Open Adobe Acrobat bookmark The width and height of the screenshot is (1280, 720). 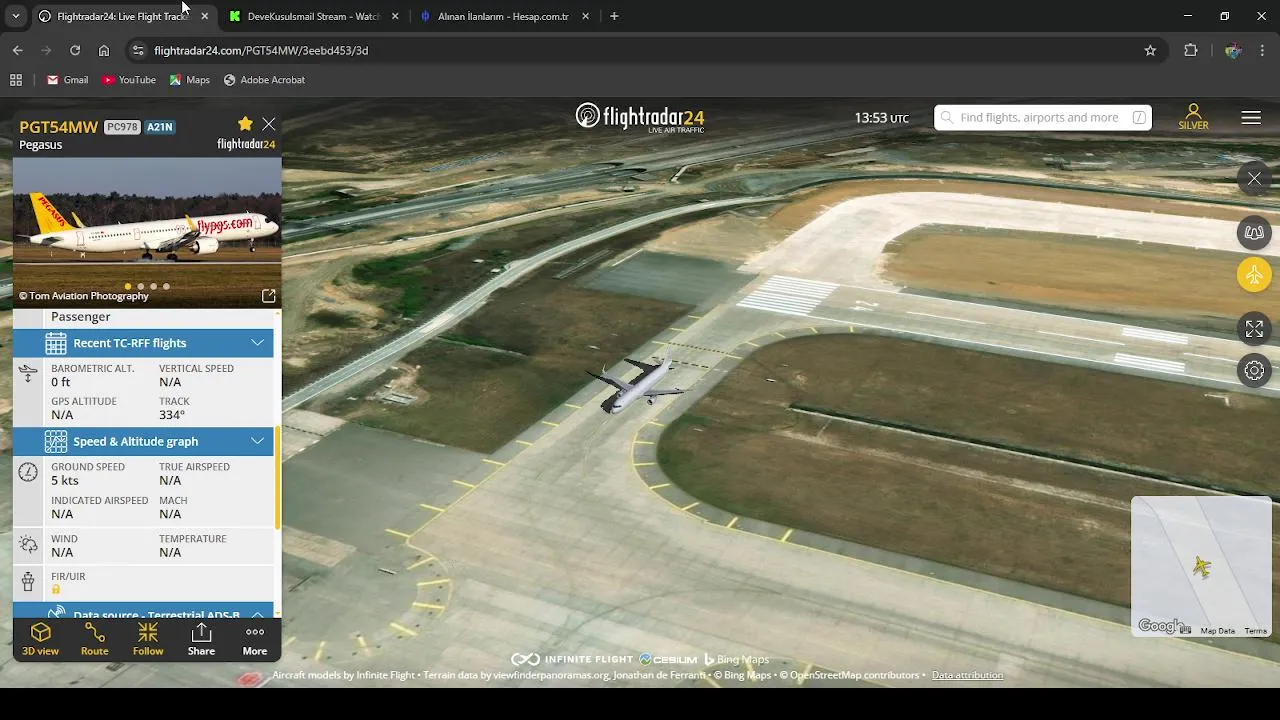pyautogui.click(x=265, y=80)
